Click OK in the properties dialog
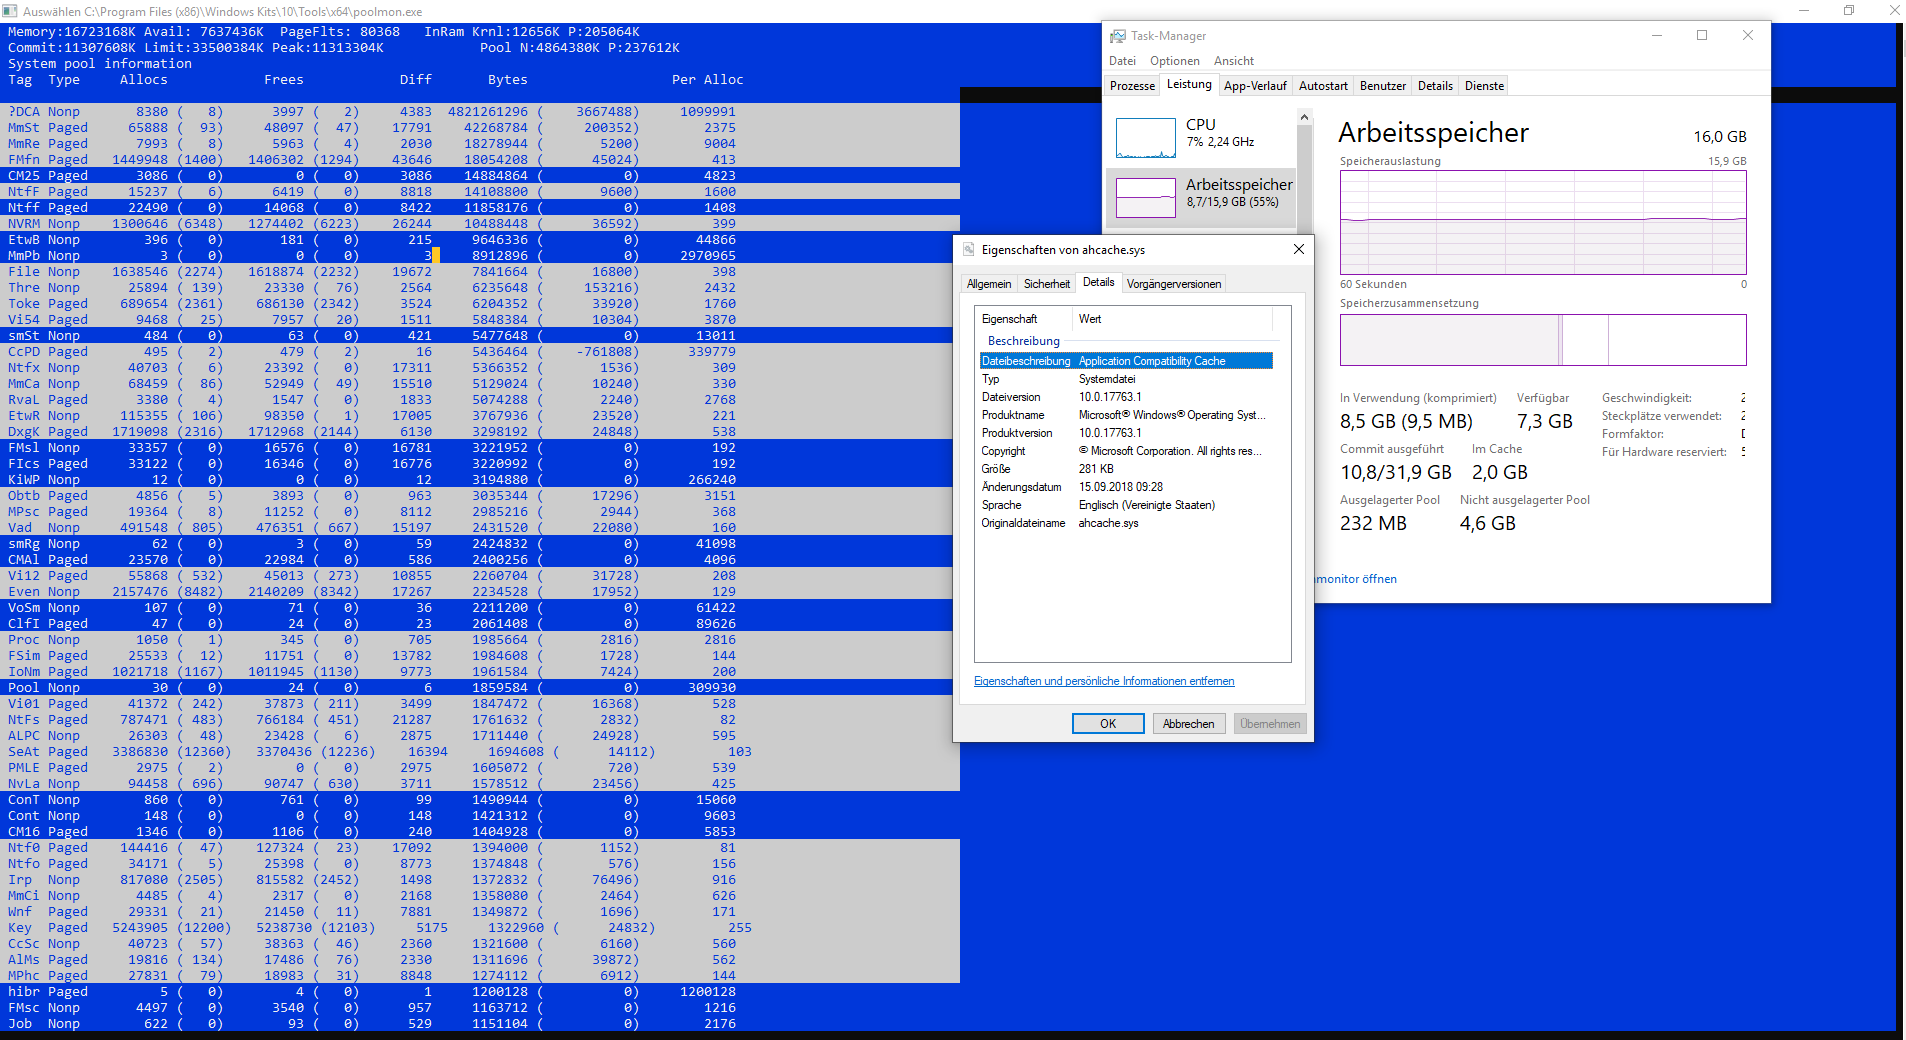This screenshot has height=1040, width=1906. point(1108,724)
